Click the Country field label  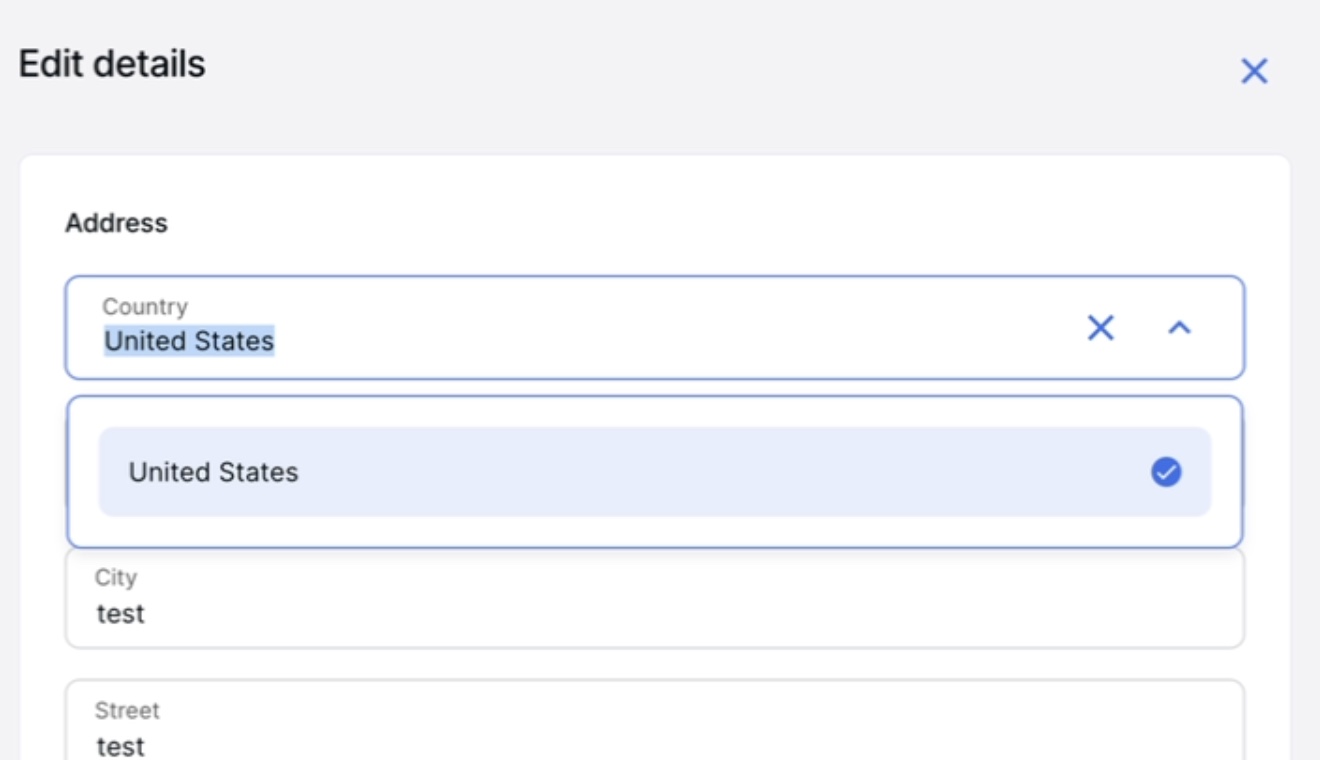click(145, 307)
